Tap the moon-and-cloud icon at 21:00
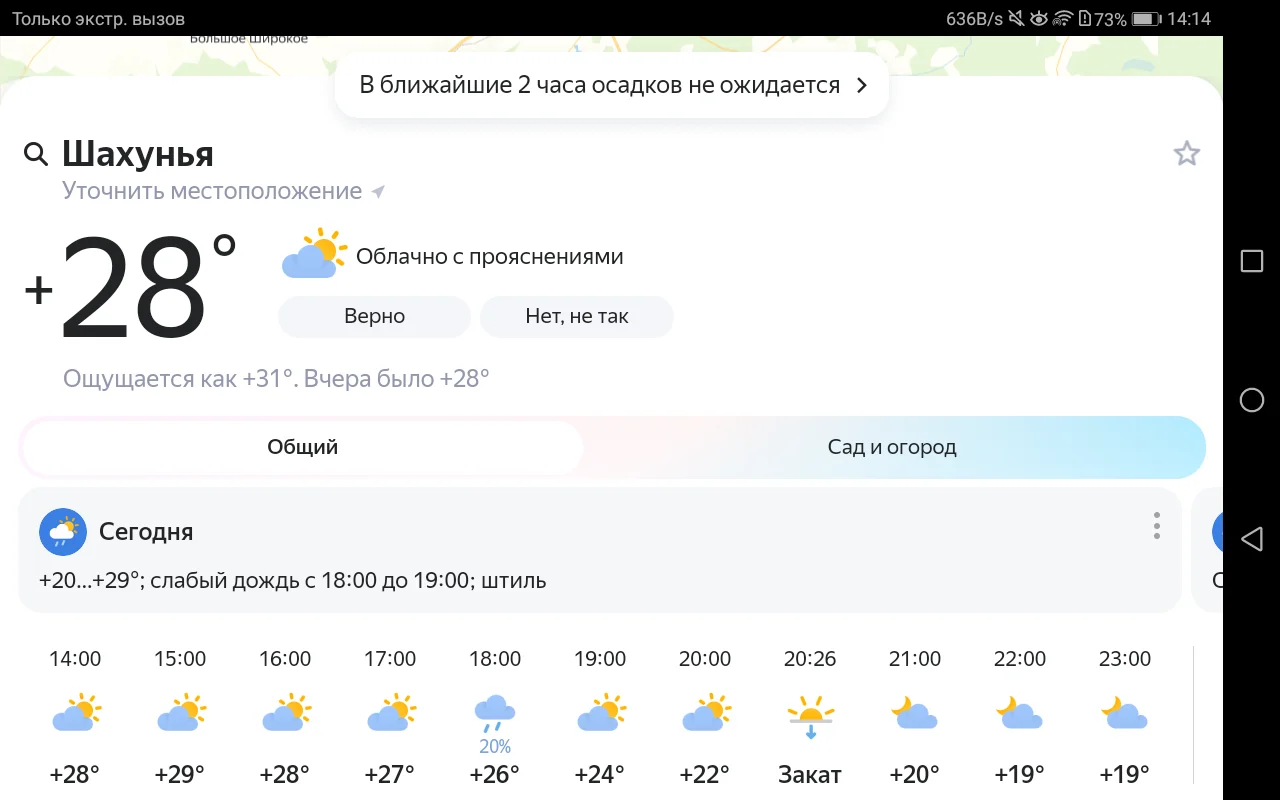This screenshot has height=800, width=1280. pos(914,712)
